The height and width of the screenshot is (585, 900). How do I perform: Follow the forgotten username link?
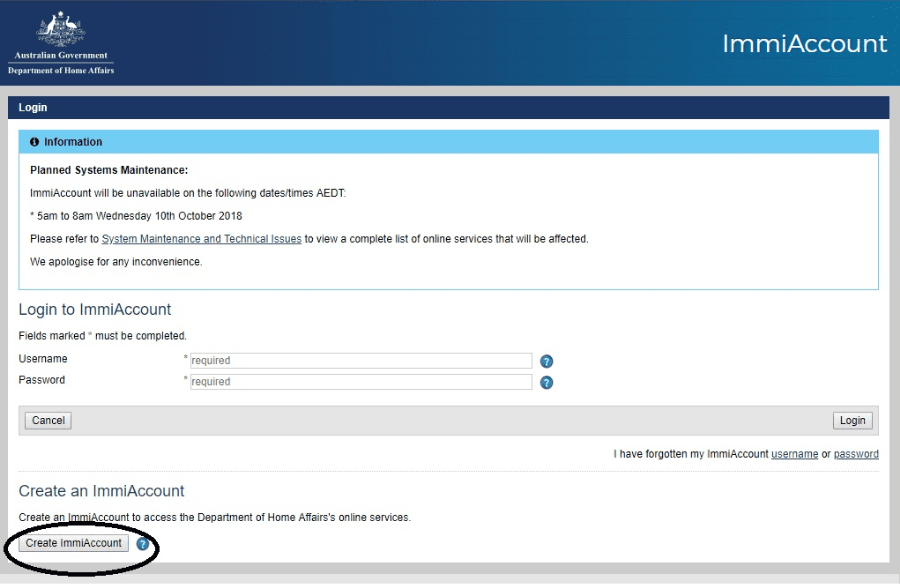[794, 454]
